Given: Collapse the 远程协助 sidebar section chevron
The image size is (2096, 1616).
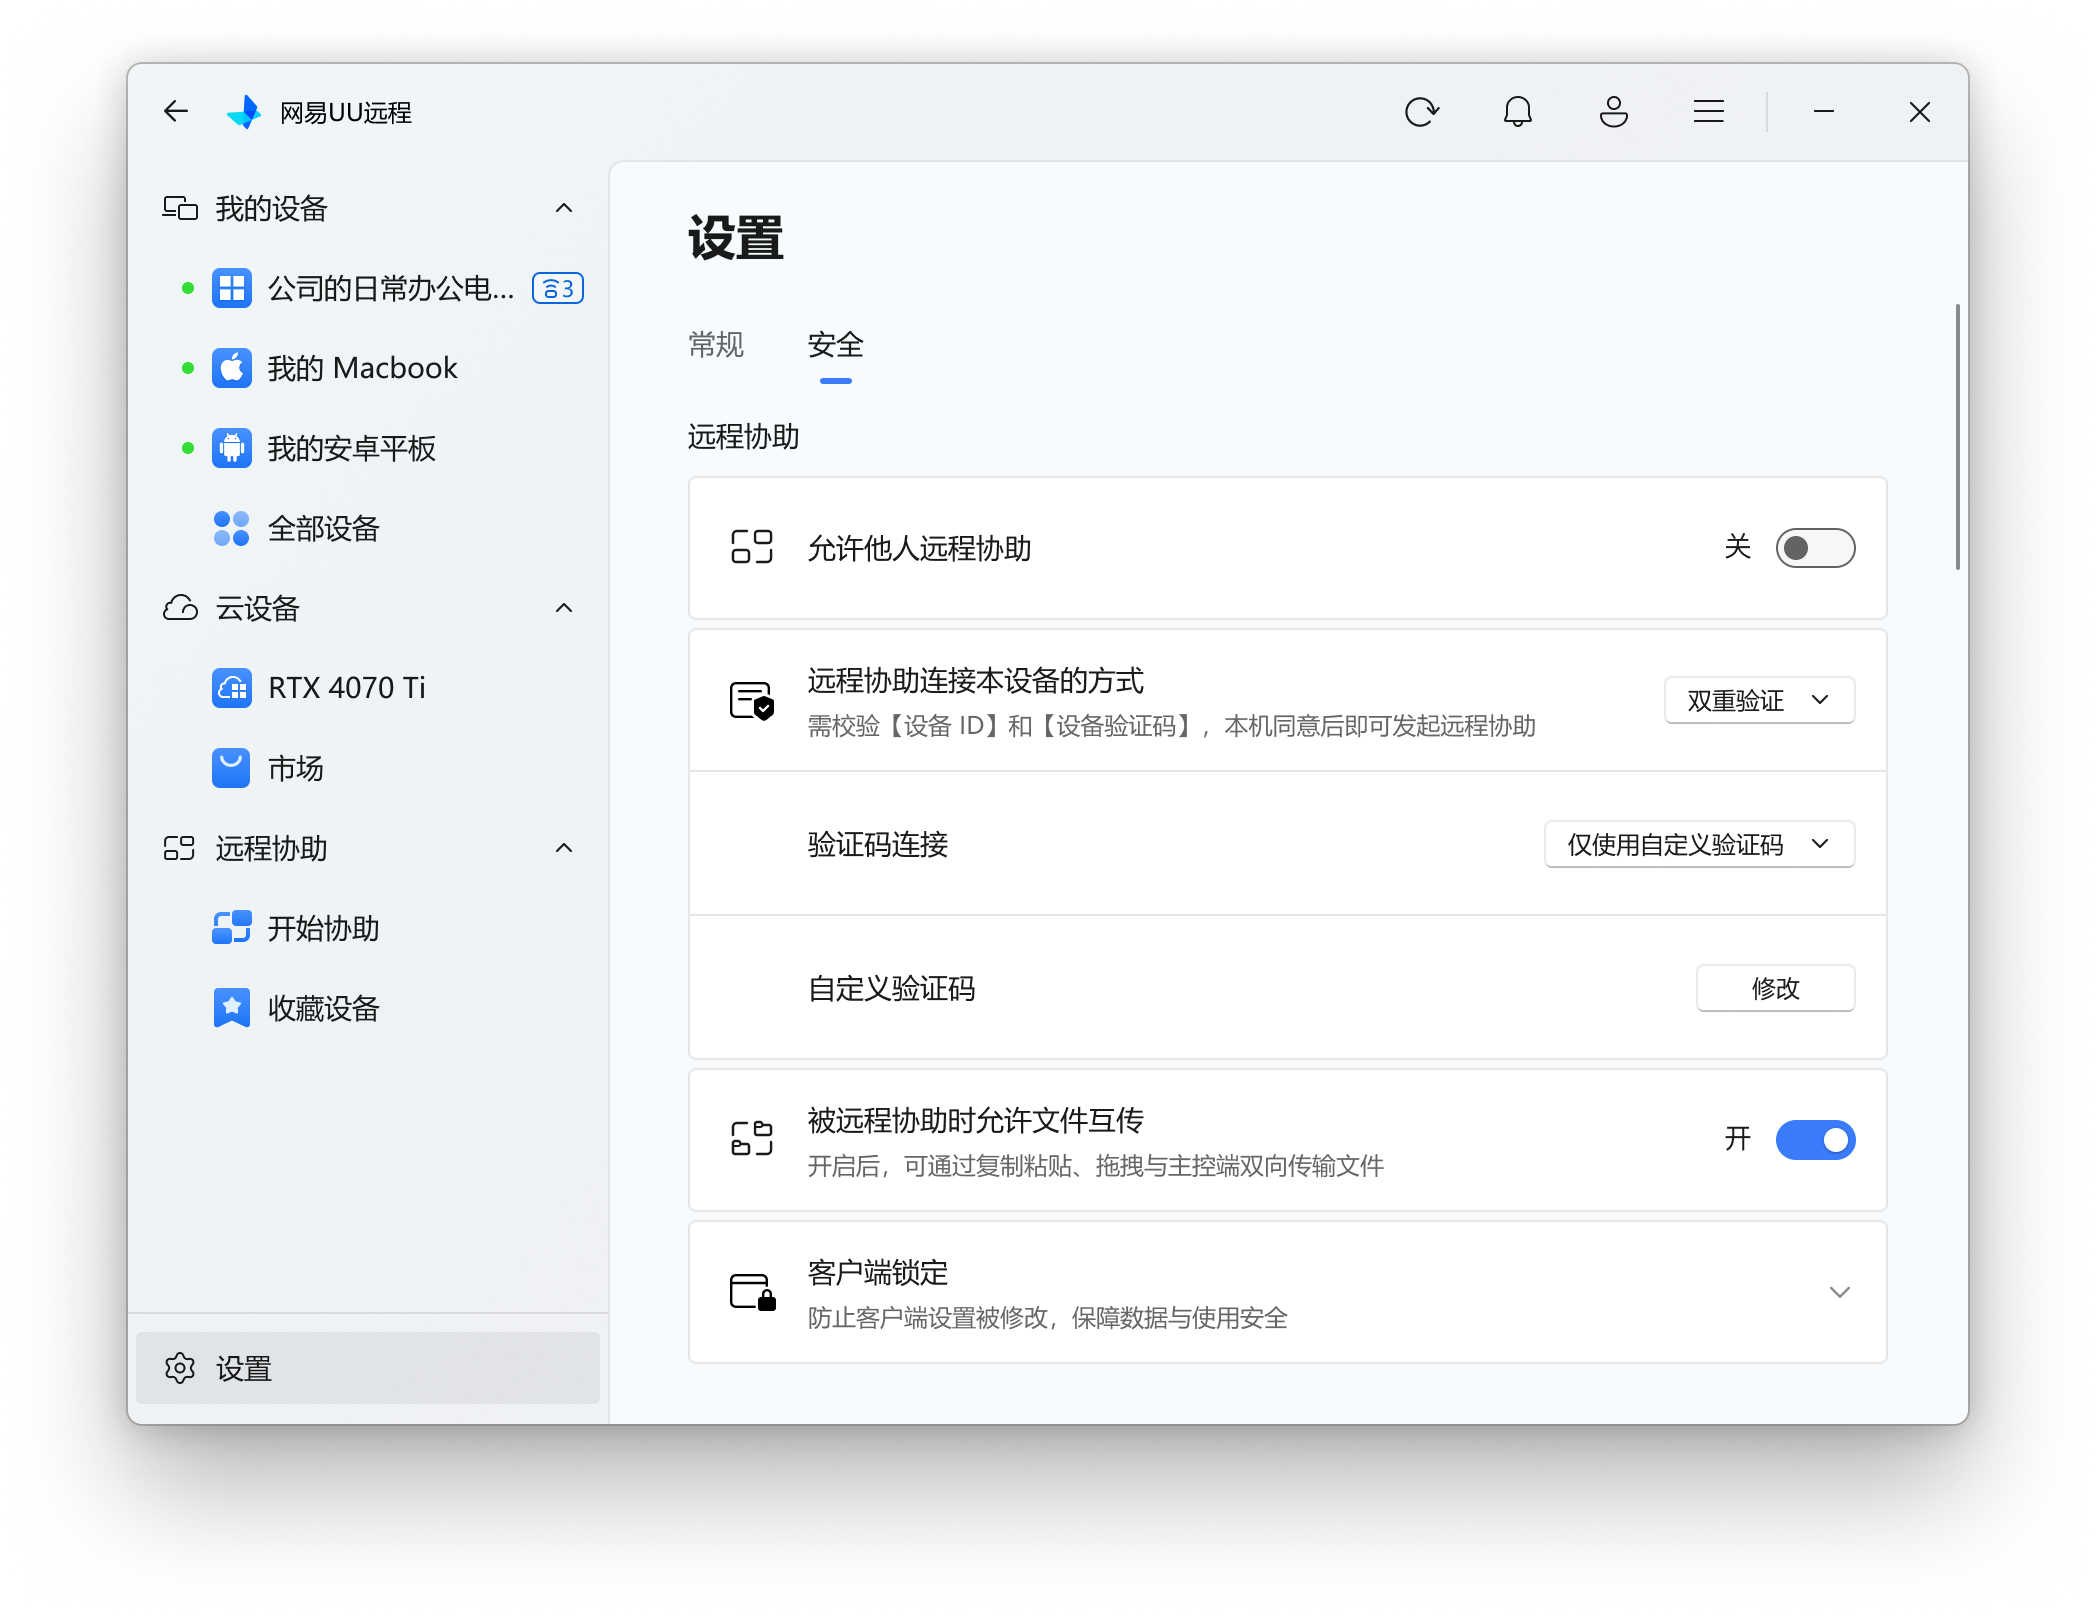Looking at the screenshot, I should (564, 848).
